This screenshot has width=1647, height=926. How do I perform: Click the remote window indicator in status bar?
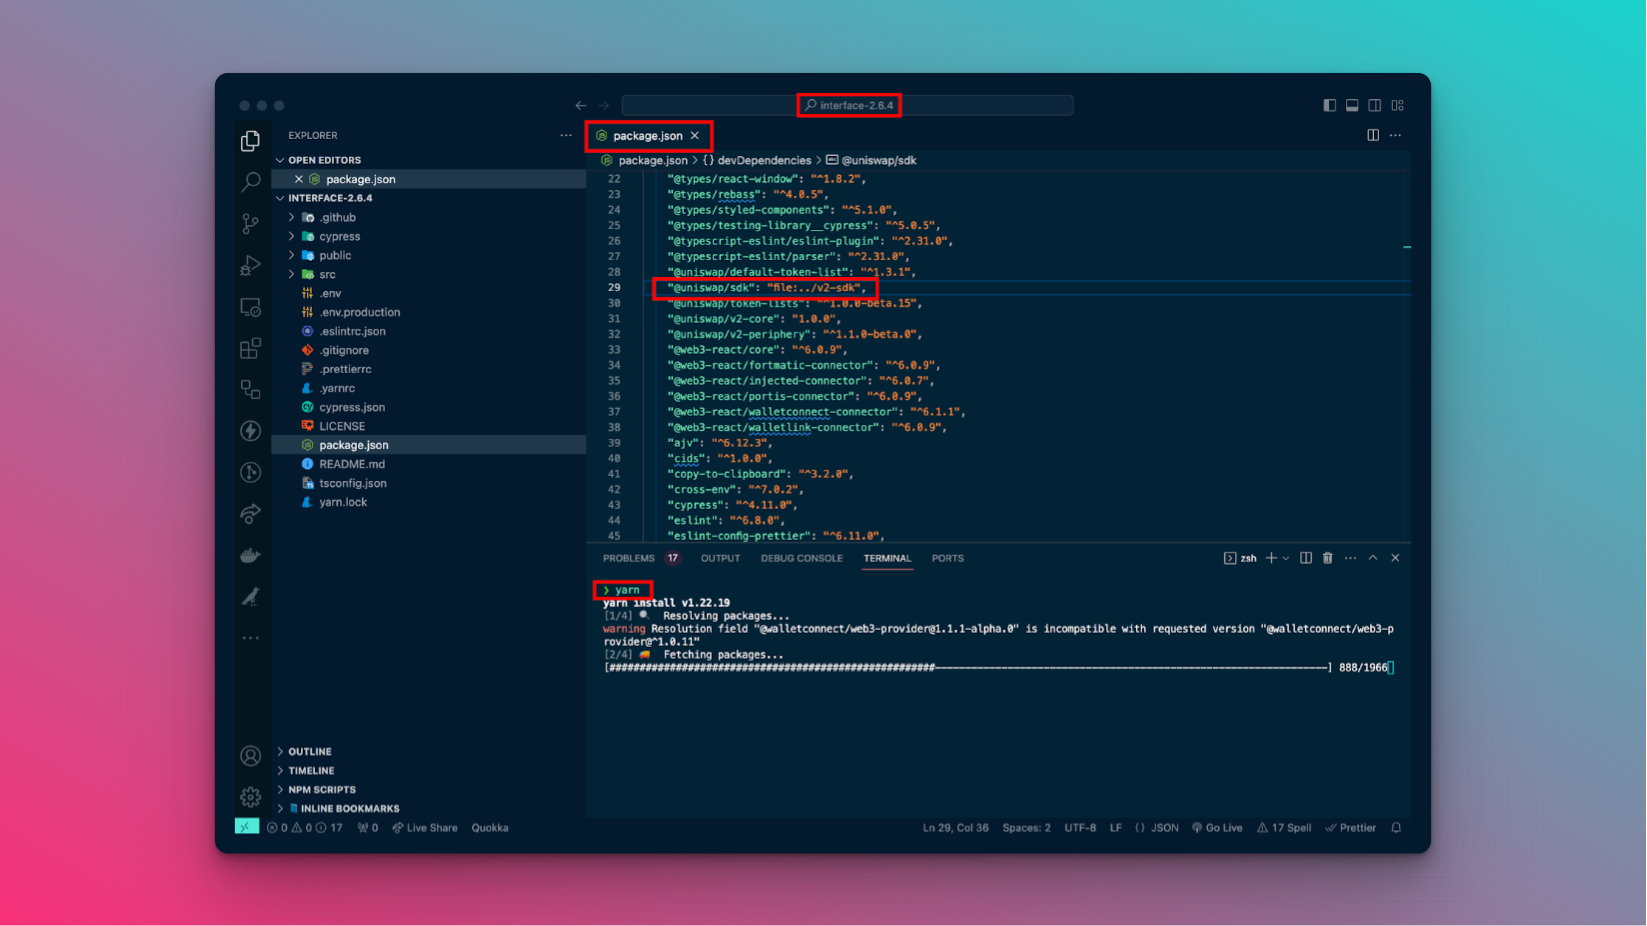(x=247, y=827)
